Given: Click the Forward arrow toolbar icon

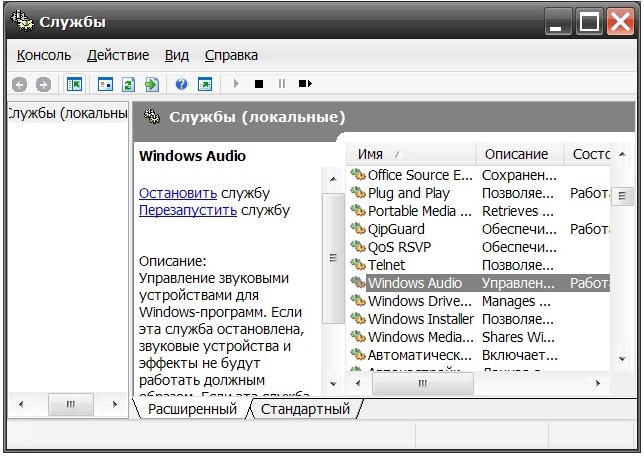Looking at the screenshot, I should (x=43, y=85).
